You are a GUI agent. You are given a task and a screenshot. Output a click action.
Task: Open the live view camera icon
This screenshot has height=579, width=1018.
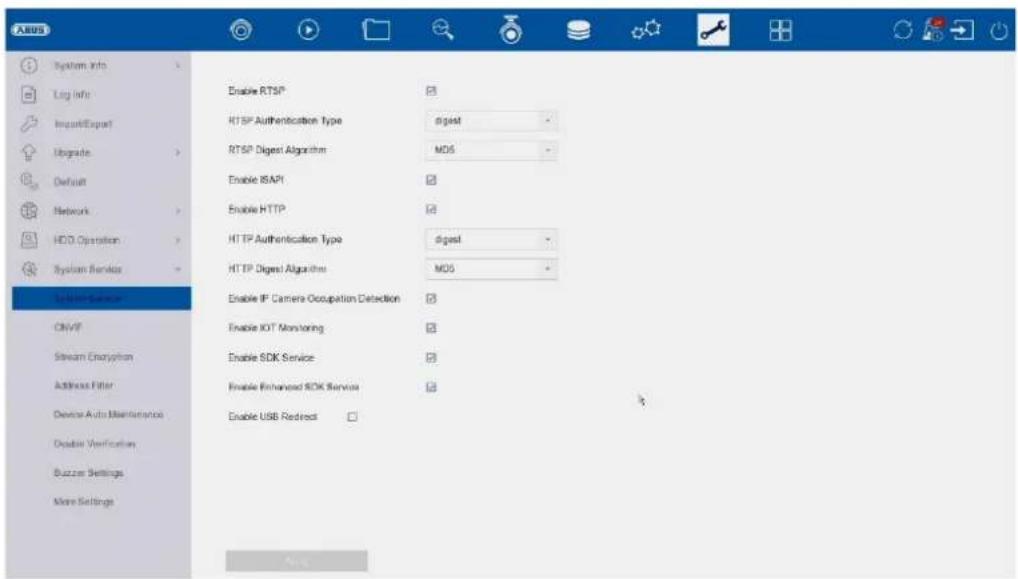tap(241, 30)
